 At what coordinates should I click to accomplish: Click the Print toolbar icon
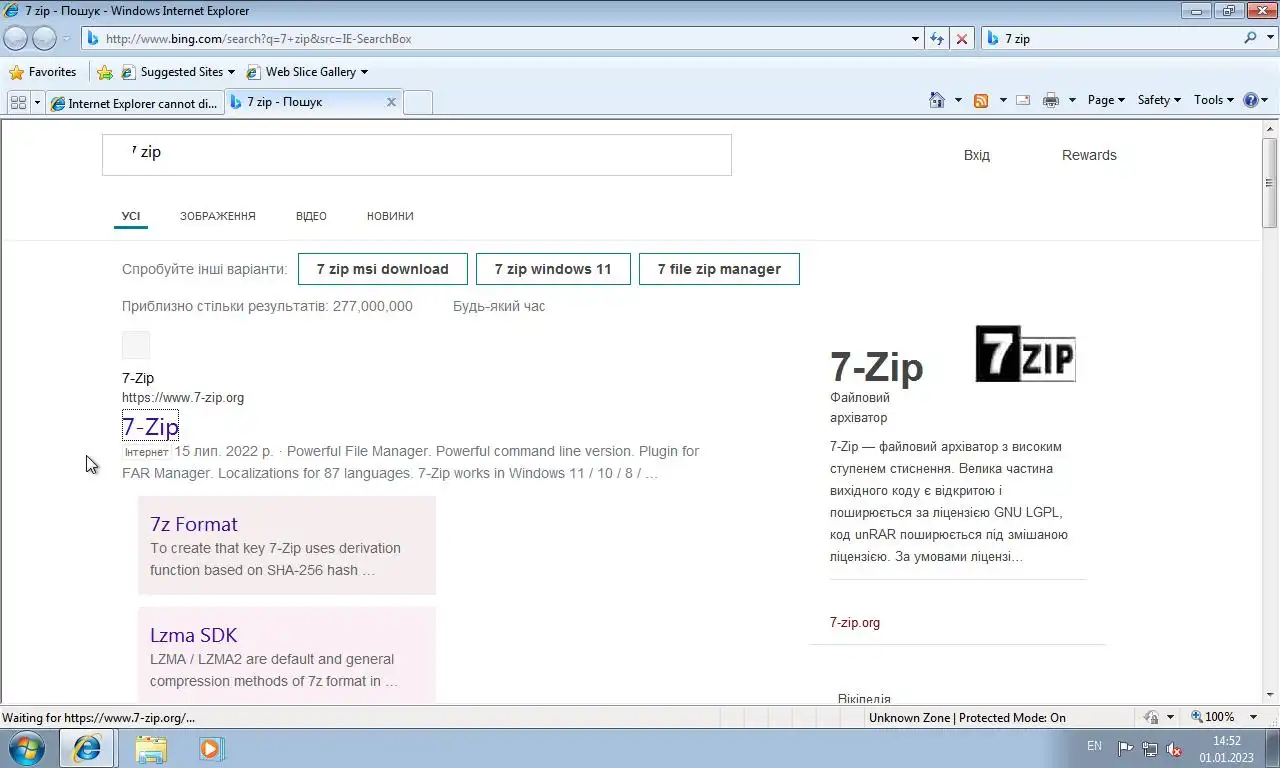tap(1050, 100)
